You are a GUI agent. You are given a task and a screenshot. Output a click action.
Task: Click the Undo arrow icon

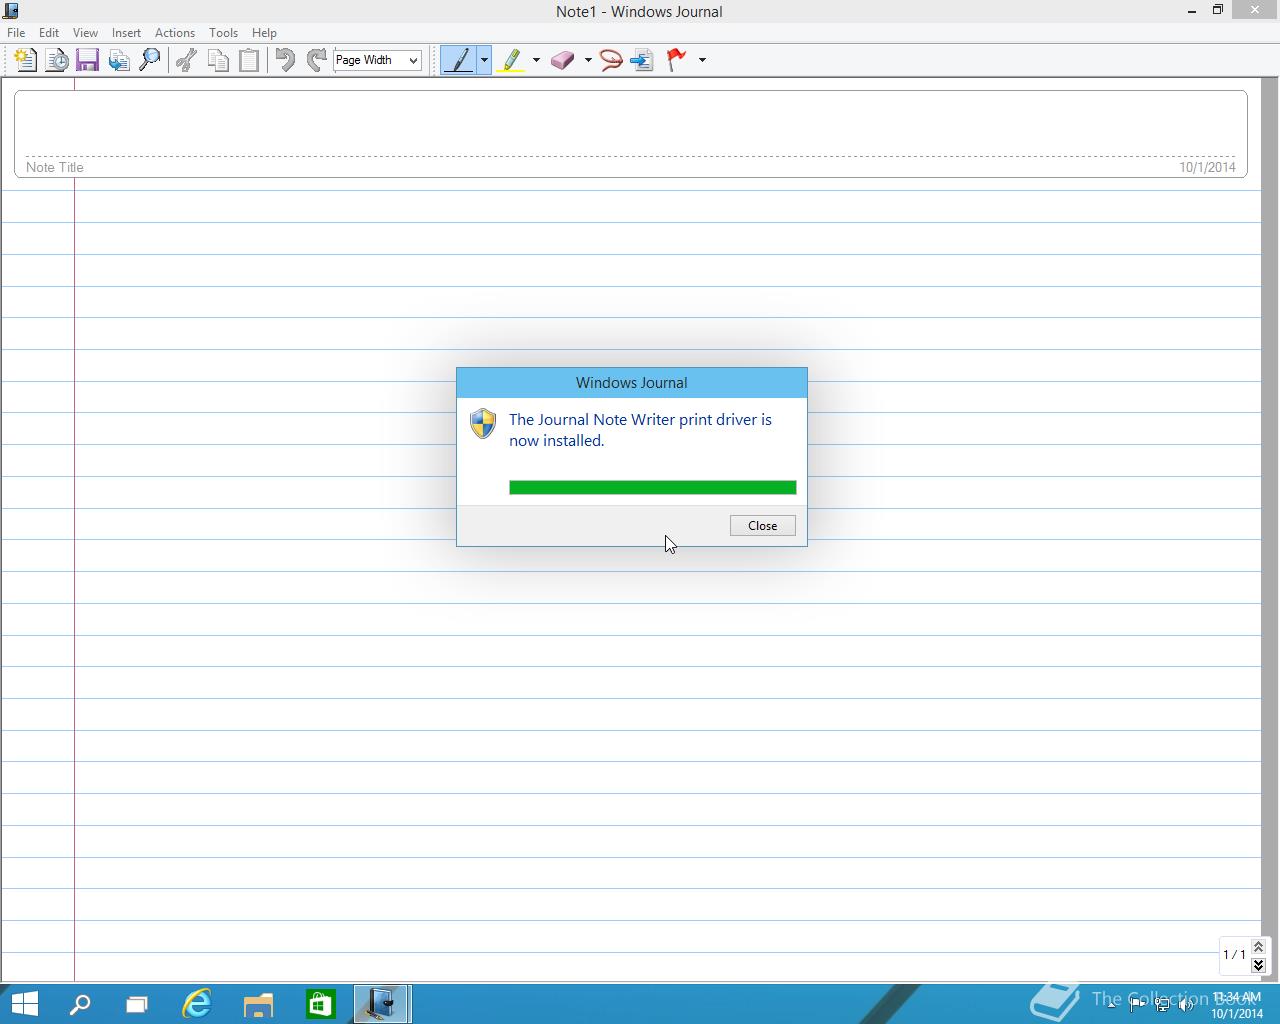pyautogui.click(x=285, y=60)
